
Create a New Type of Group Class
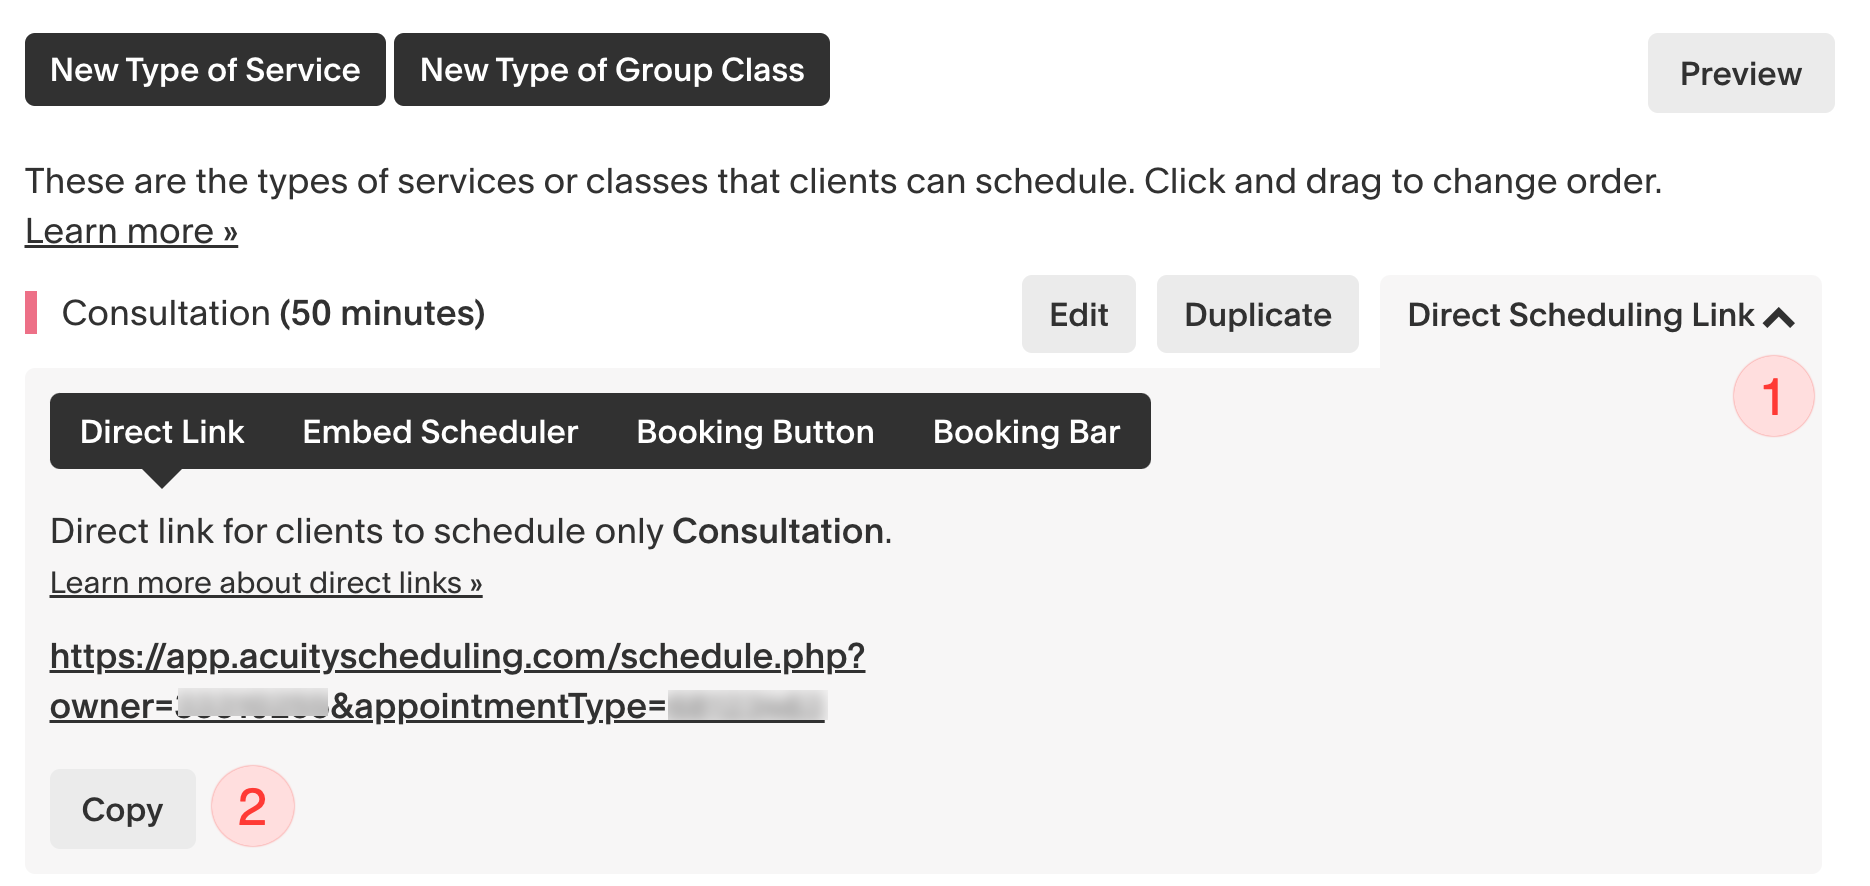(612, 70)
